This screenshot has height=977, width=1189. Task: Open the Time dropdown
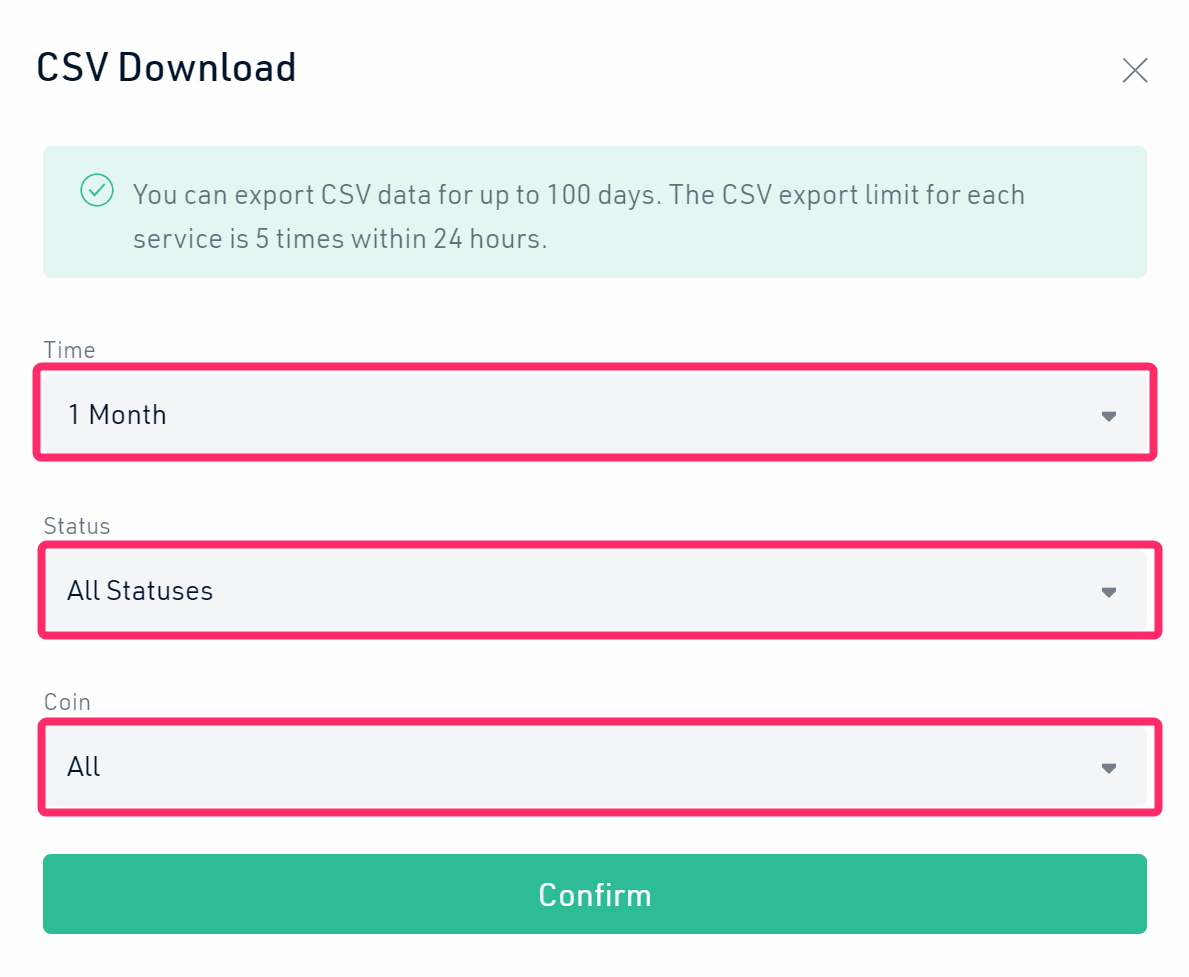594,414
